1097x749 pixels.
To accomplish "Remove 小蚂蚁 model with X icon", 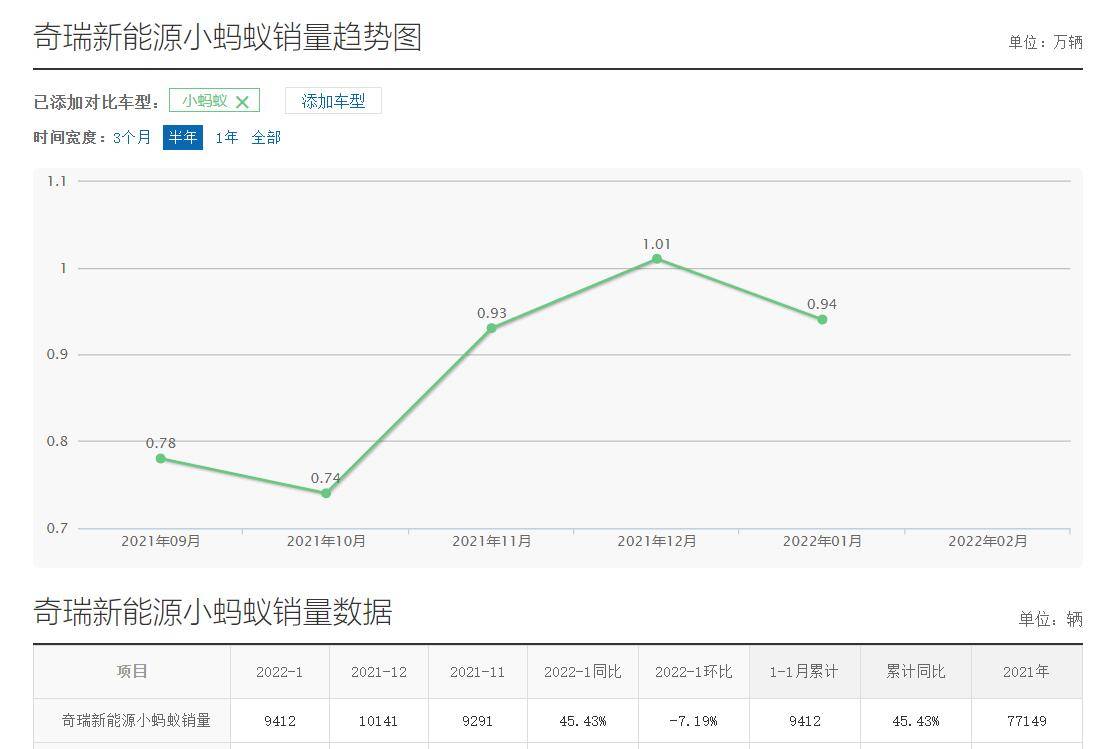I will click(242, 102).
